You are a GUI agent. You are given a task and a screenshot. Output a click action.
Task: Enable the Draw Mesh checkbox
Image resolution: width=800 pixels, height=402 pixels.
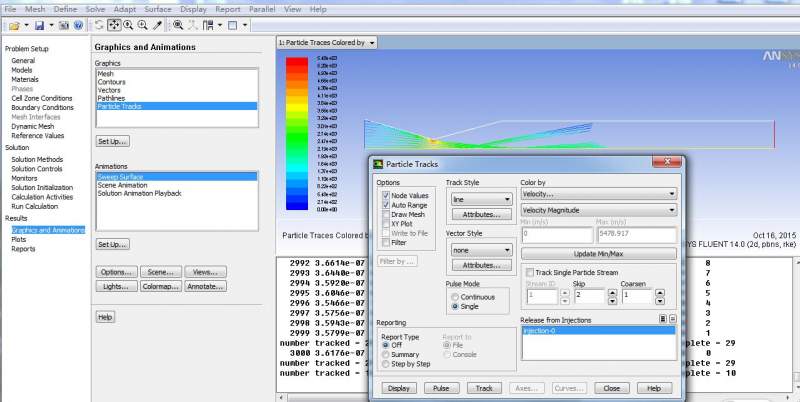pyautogui.click(x=386, y=214)
